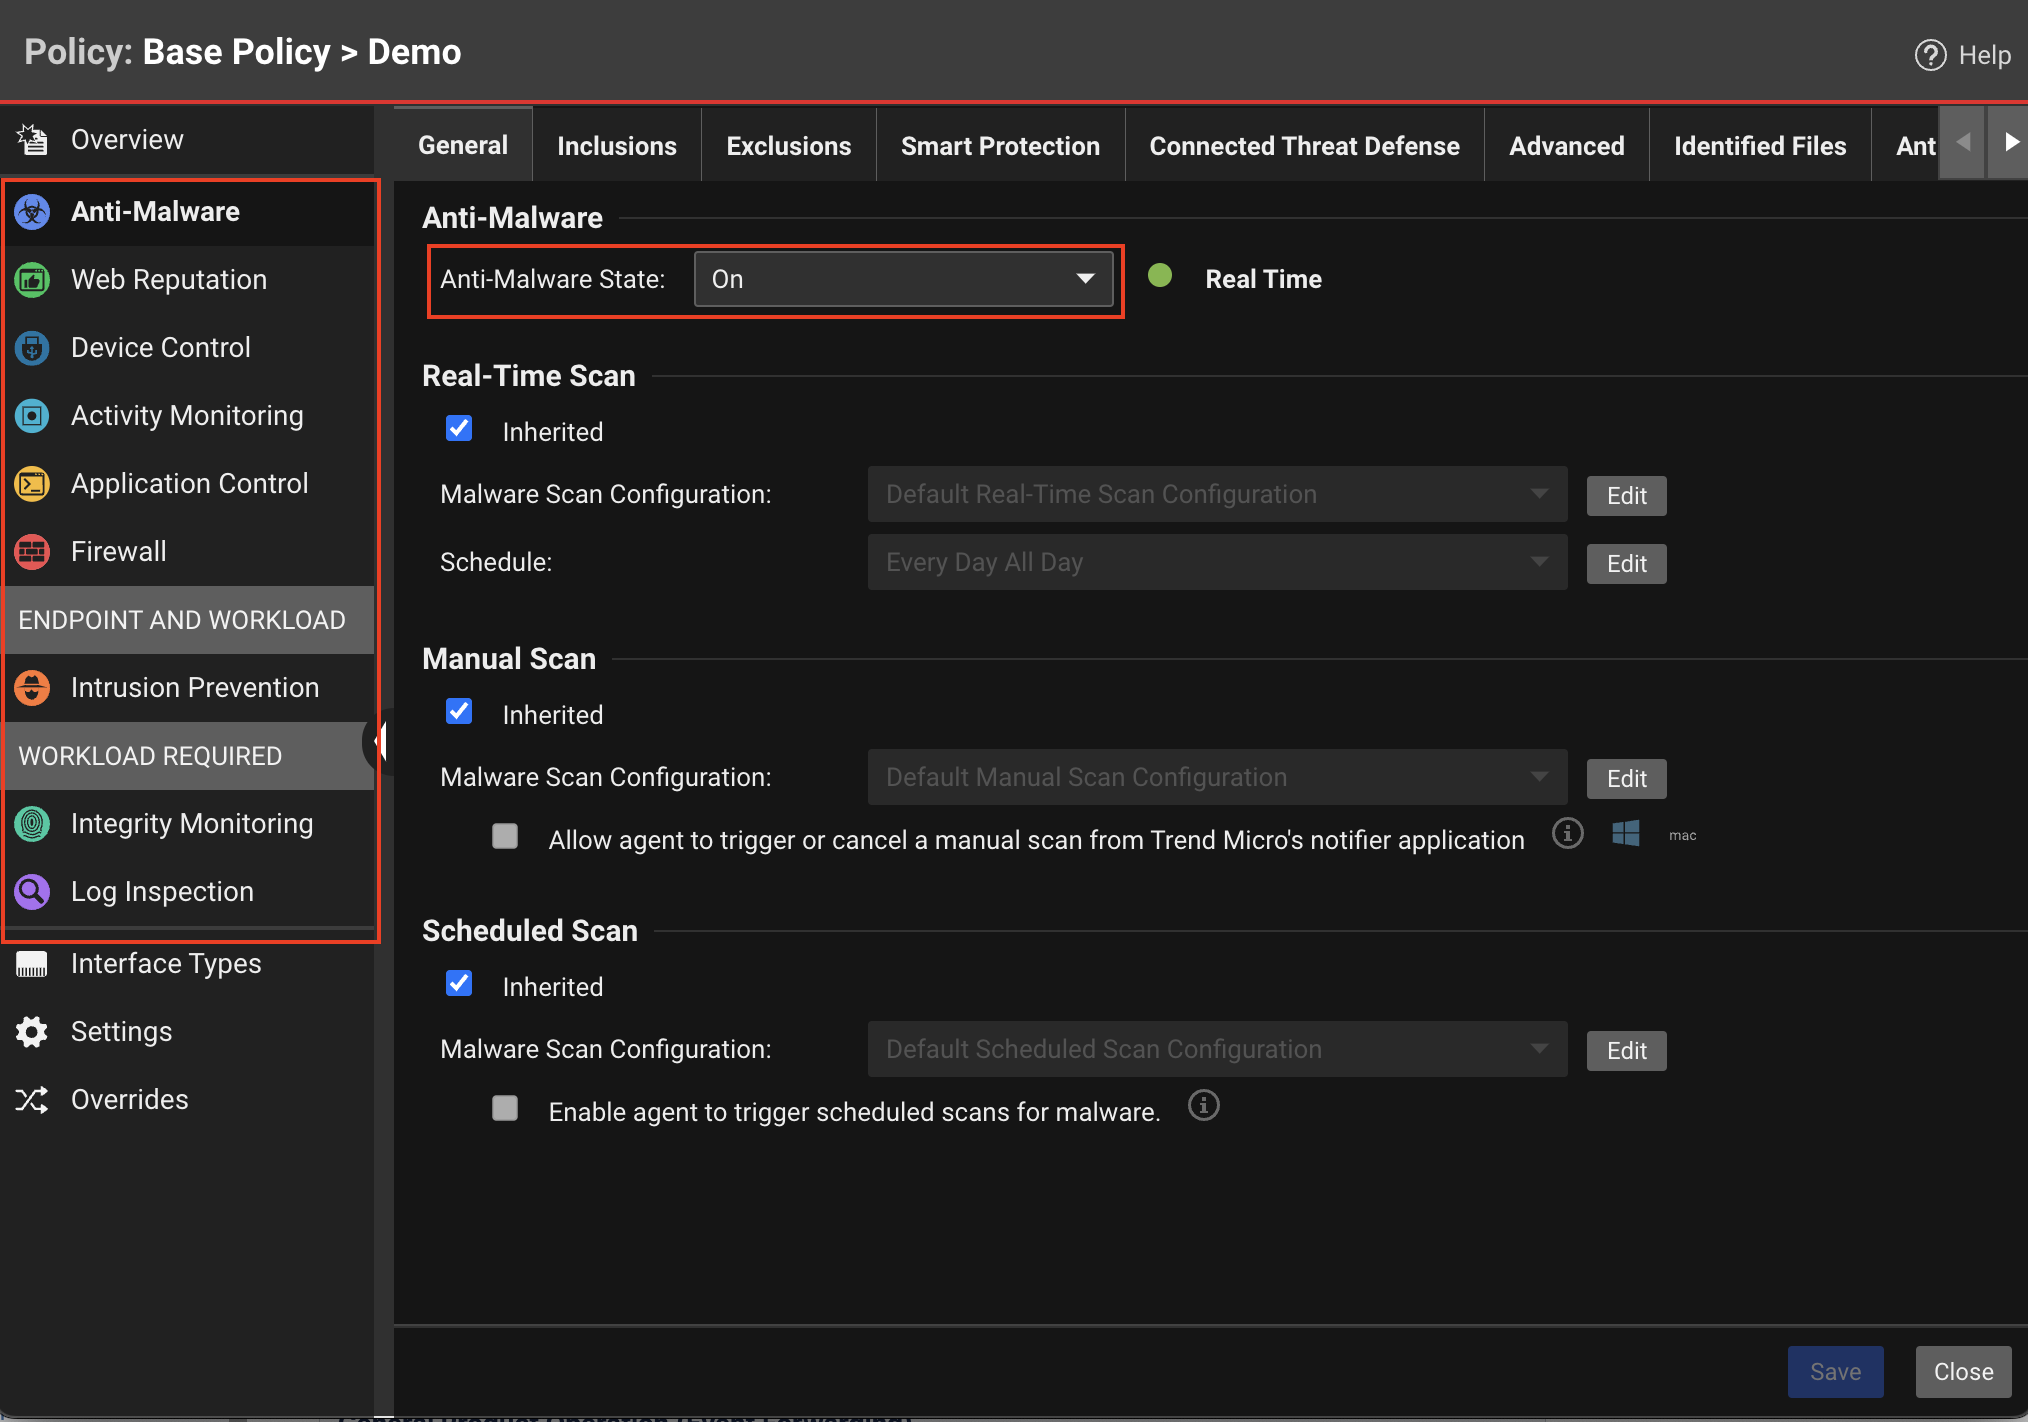Expand Default Real-Time Scan Configuration dropdown
2028x1422 pixels.
point(1217,494)
